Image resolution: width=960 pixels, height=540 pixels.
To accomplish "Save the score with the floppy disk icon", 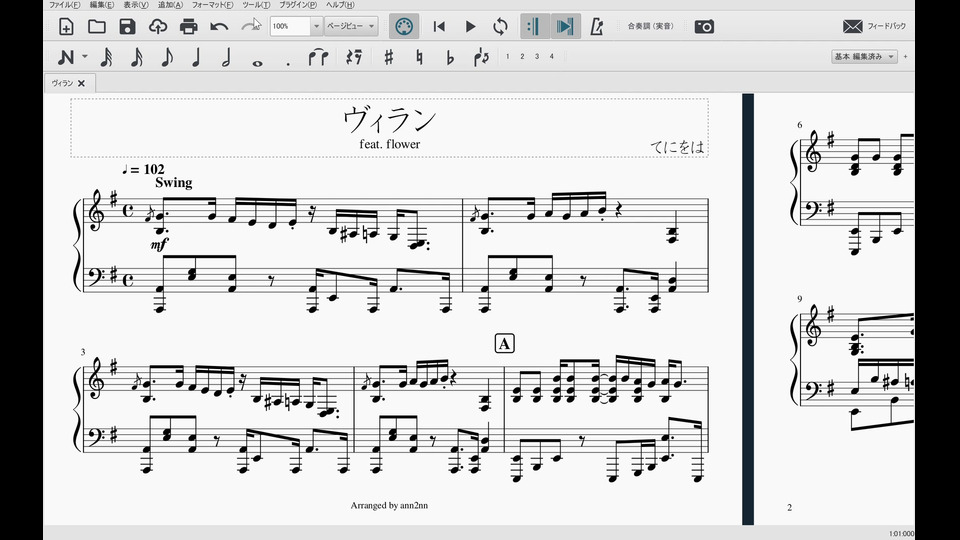I will pos(127,26).
